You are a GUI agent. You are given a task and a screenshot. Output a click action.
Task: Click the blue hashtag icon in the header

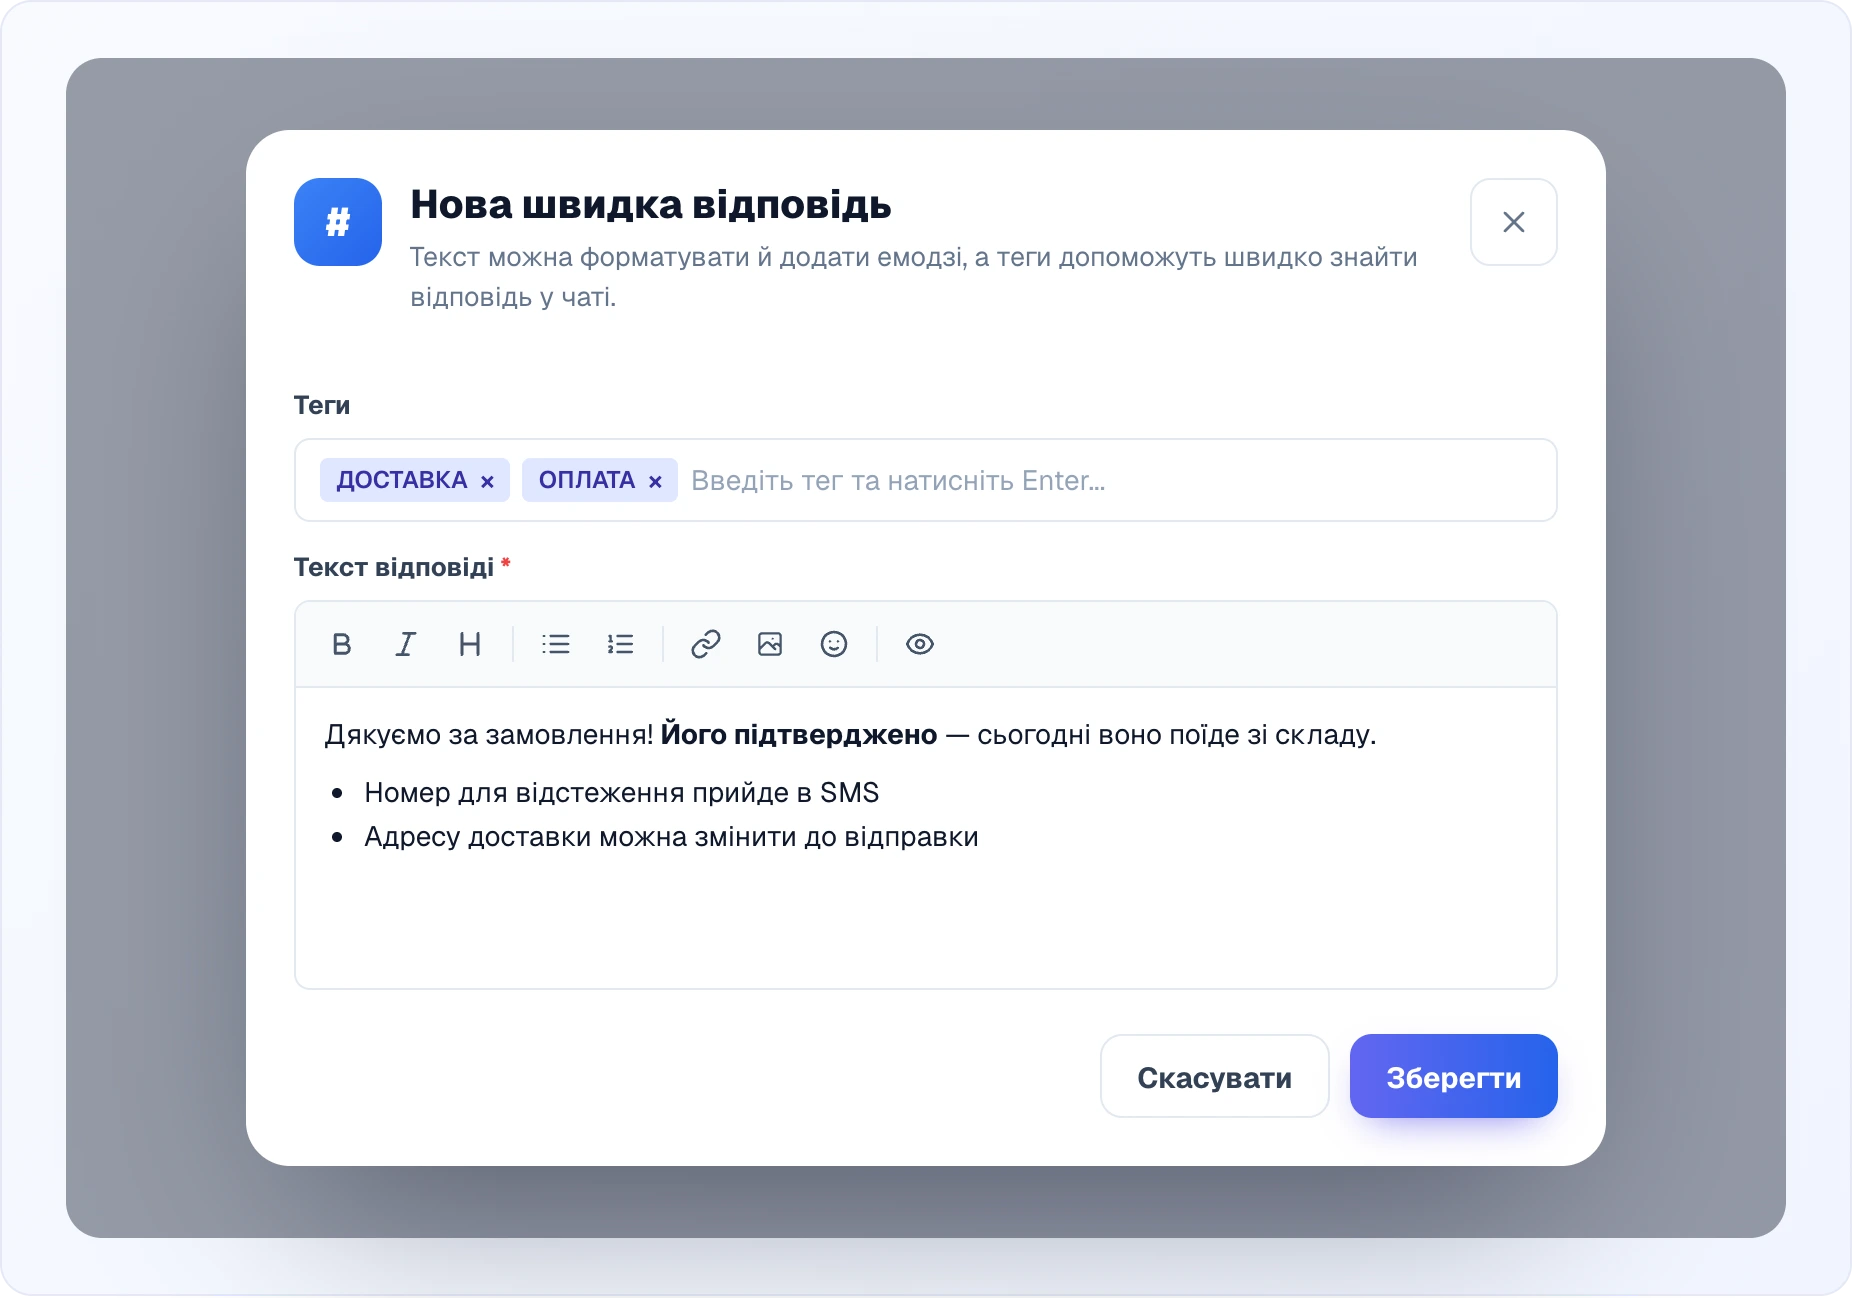[x=338, y=222]
